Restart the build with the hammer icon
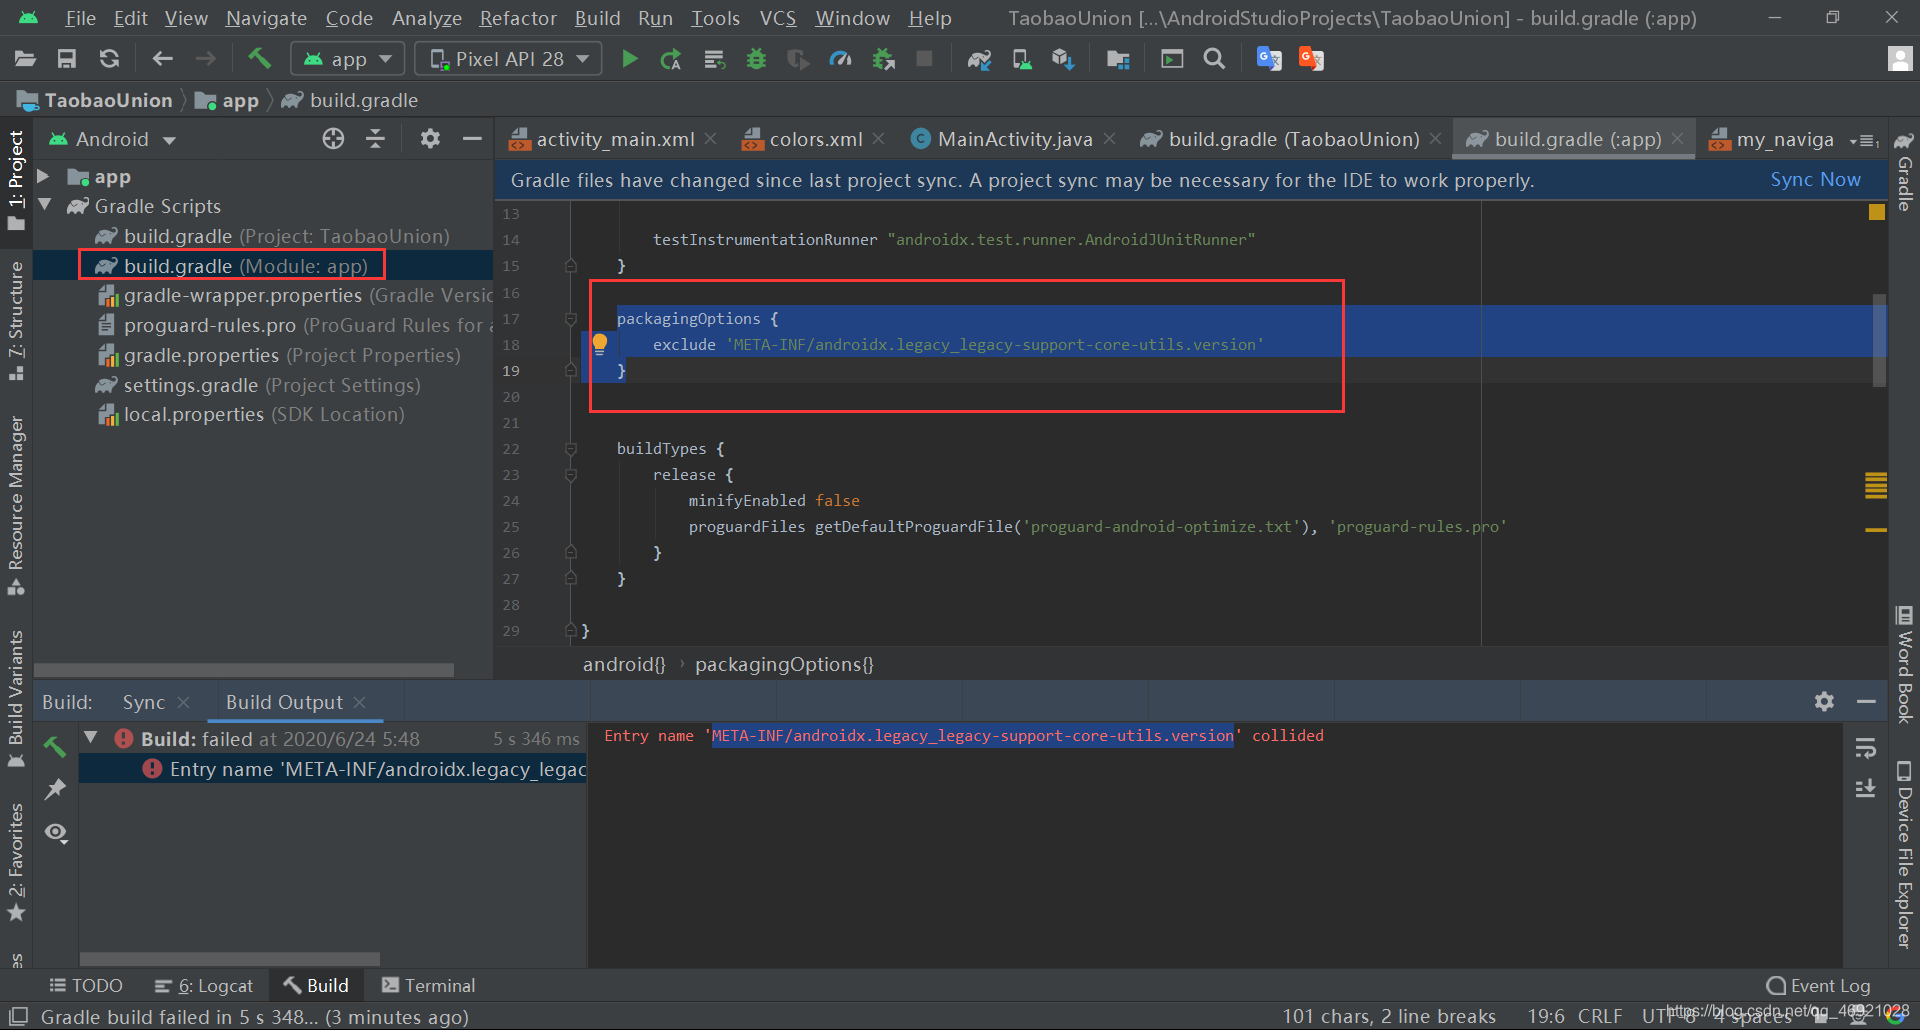Screen dimensions: 1920x1030 tap(55, 745)
